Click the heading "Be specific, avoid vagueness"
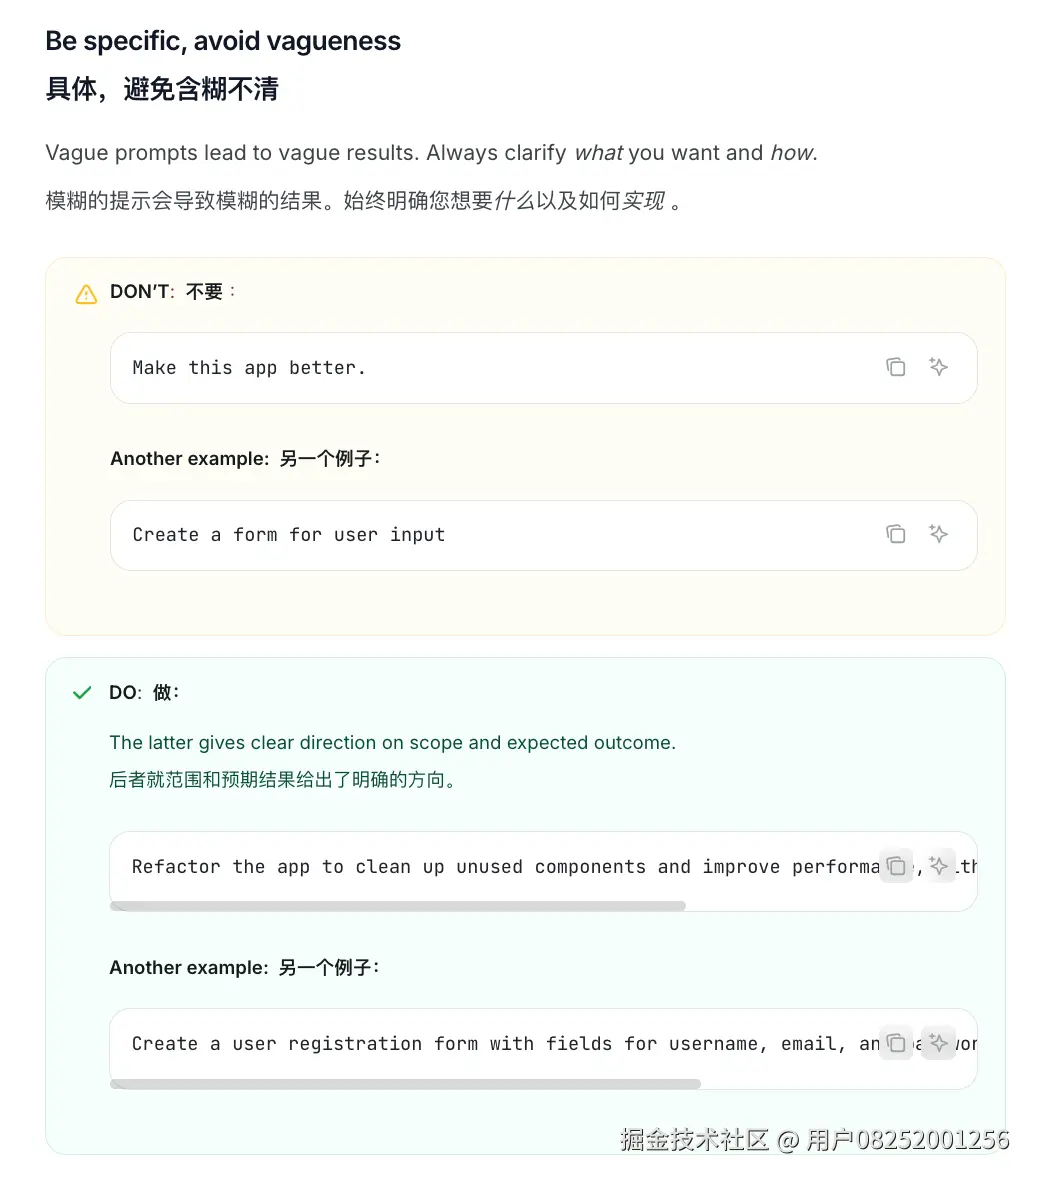This screenshot has width=1040, height=1184. pyautogui.click(x=222, y=41)
